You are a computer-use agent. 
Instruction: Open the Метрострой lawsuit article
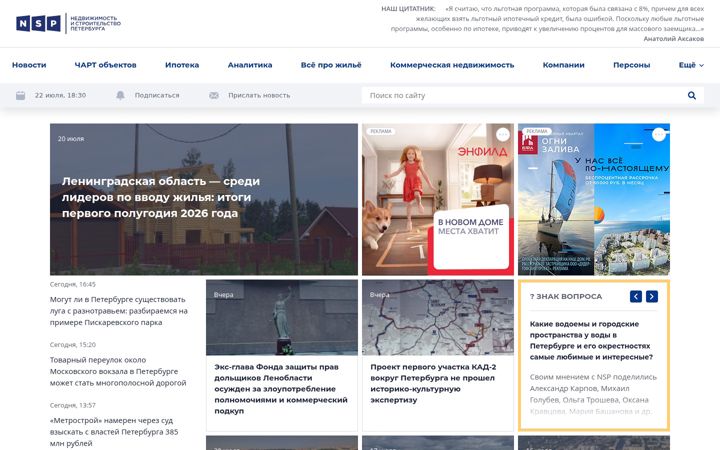[x=114, y=432]
